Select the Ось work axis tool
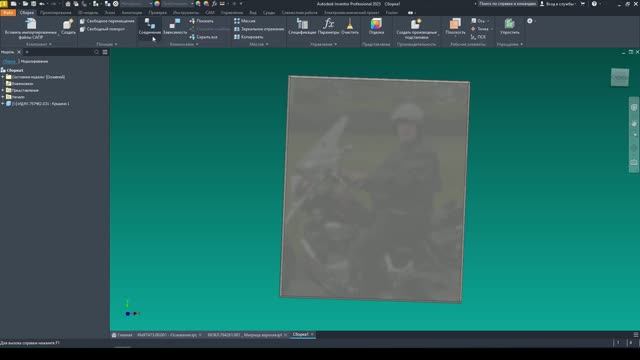640x360 pixels. [x=479, y=21]
